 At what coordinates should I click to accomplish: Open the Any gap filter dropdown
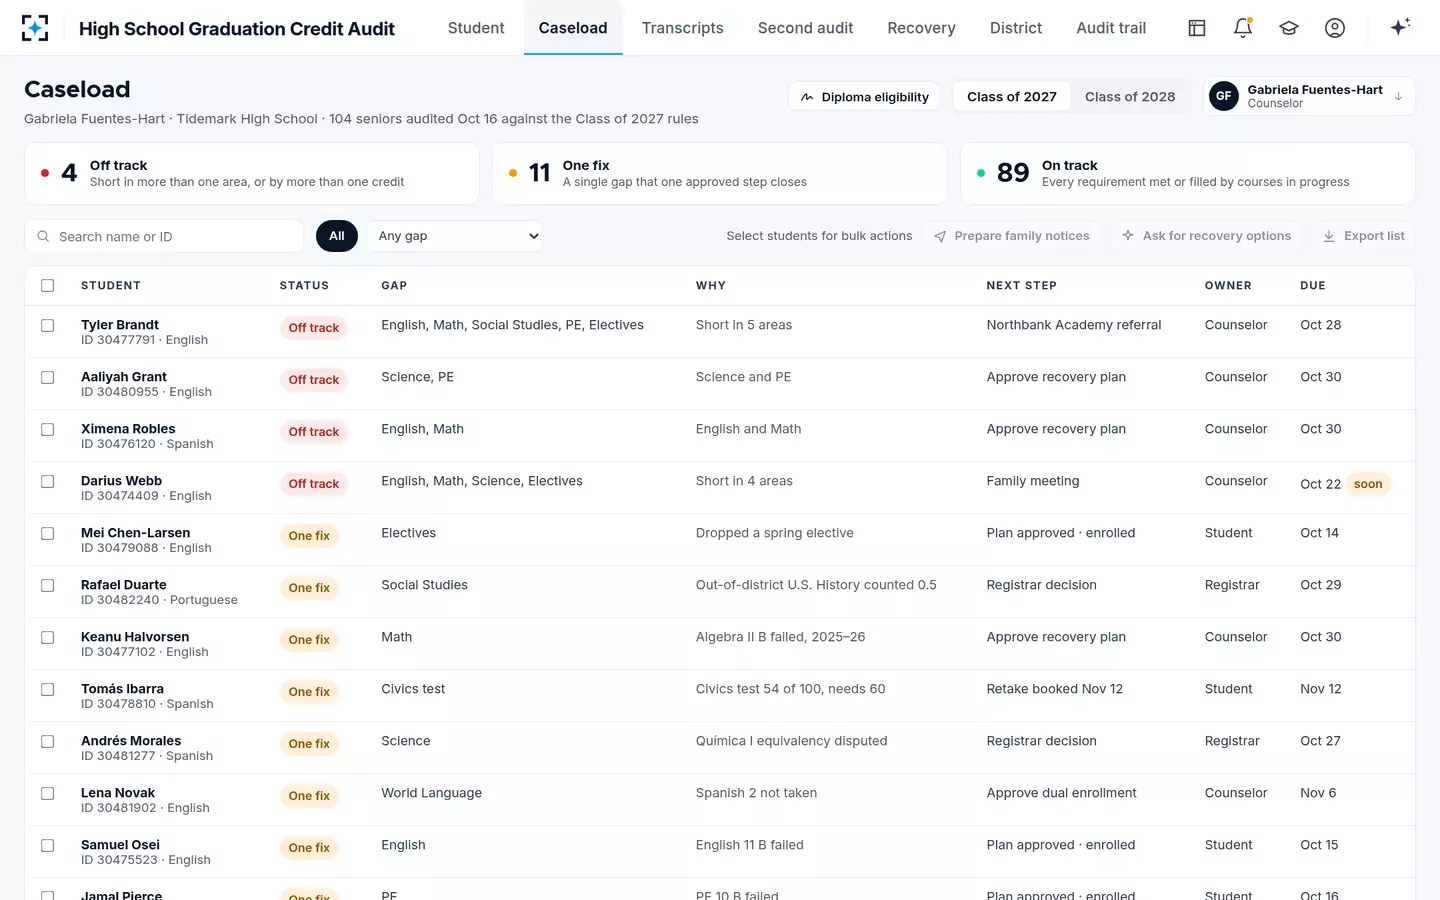tap(454, 236)
